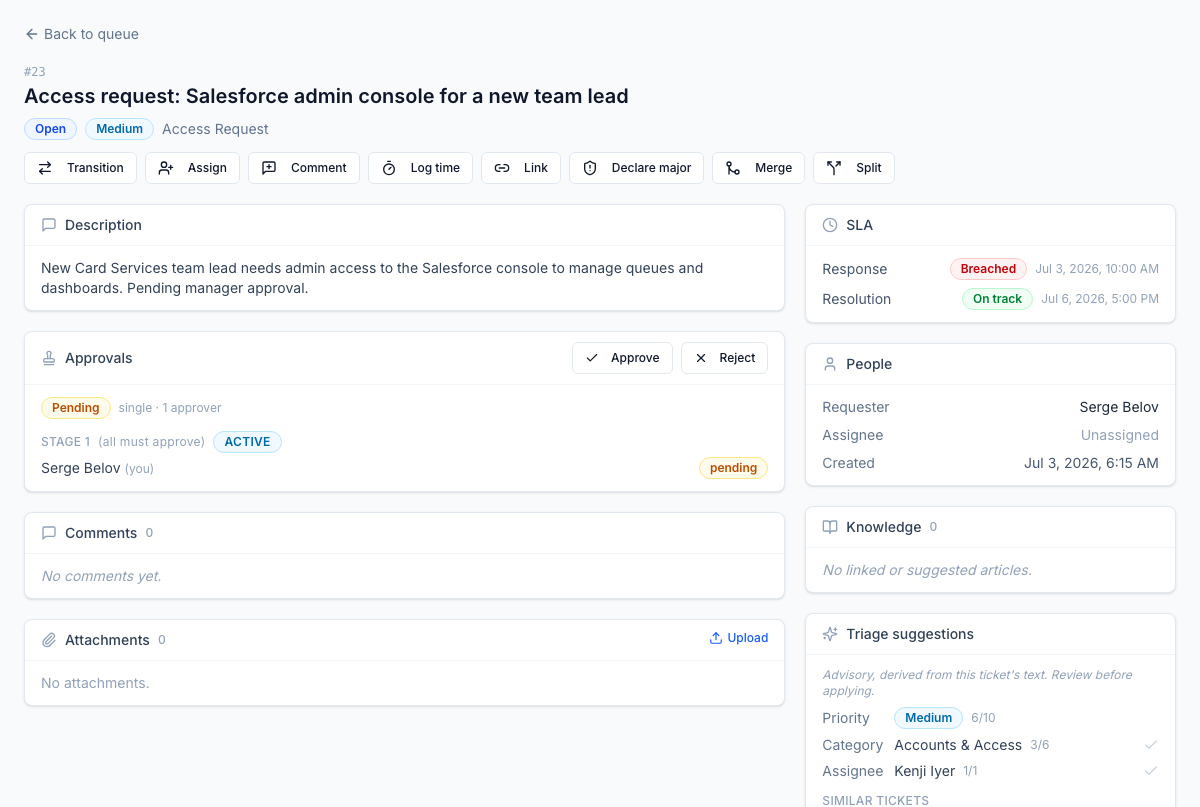Click the ticket title heading
1200x807 pixels.
(326, 96)
